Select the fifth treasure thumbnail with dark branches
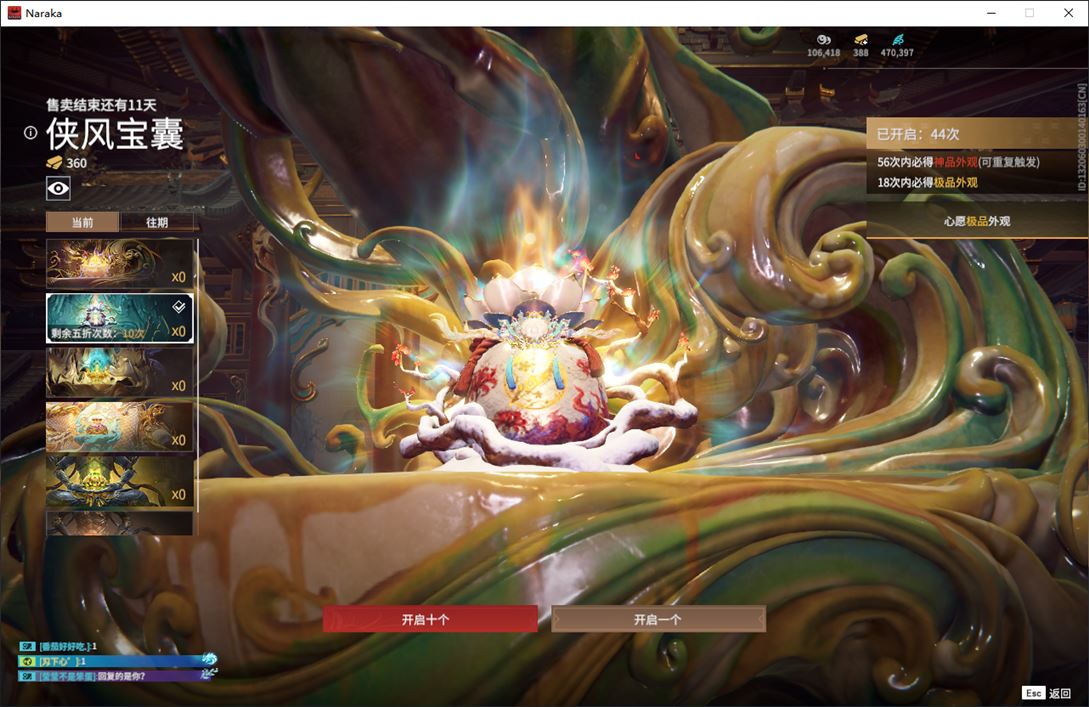 [x=119, y=481]
